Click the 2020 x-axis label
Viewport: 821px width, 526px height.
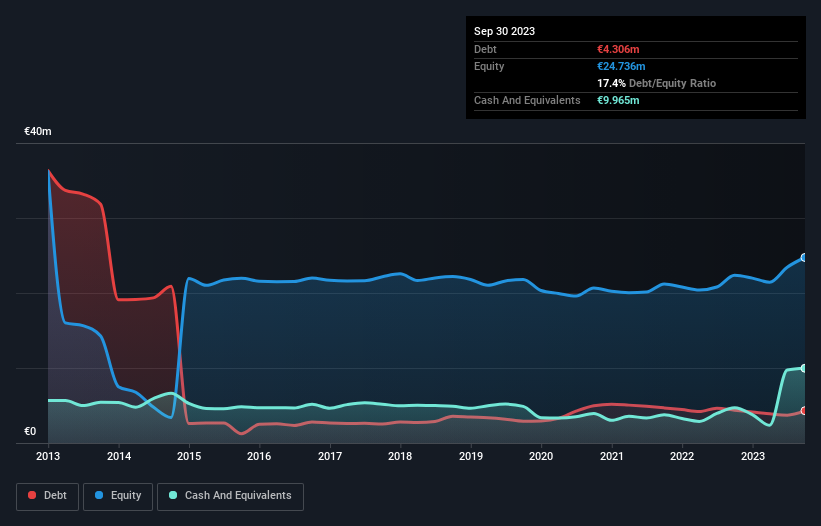[541, 456]
